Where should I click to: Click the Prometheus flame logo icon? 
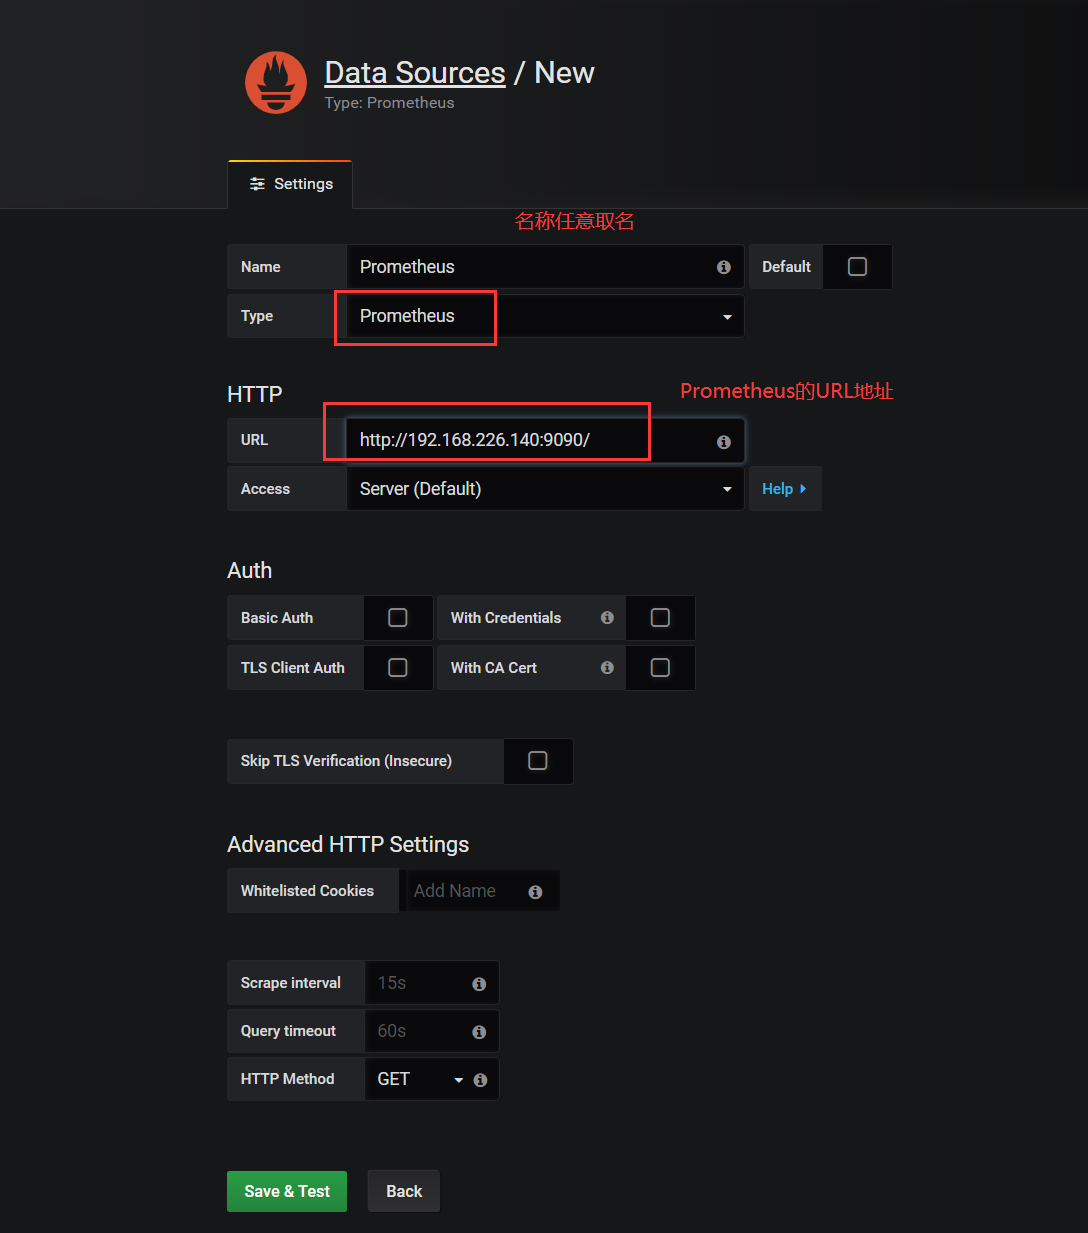tap(276, 83)
